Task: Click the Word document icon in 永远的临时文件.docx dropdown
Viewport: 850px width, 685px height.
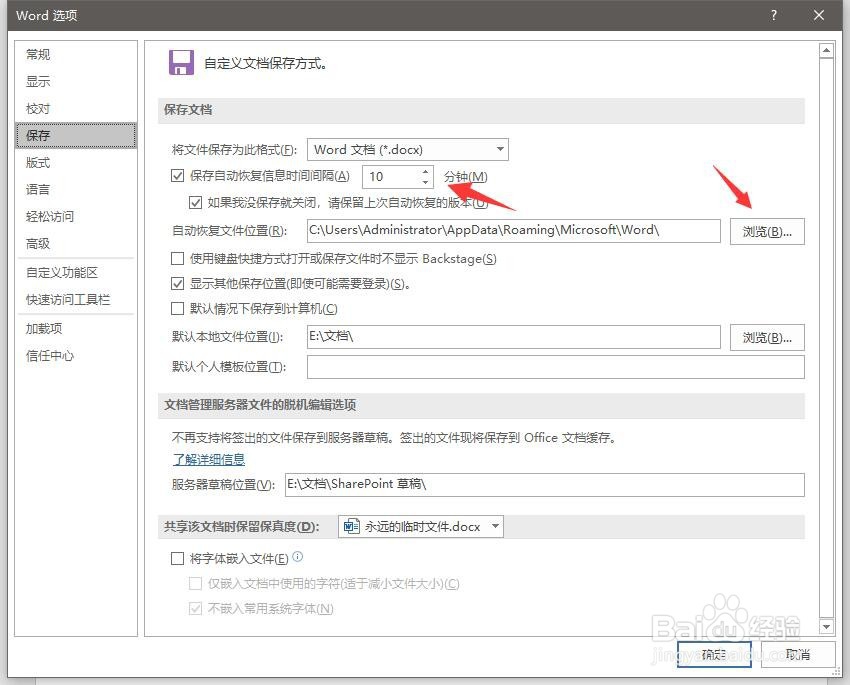Action: pos(351,526)
